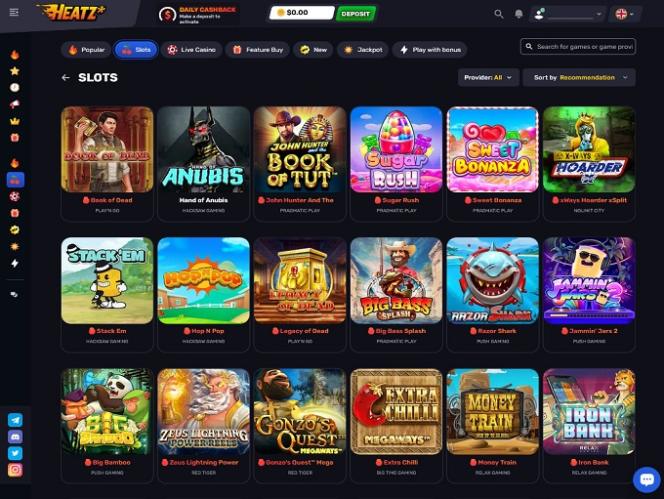Open the language flag selector

[624, 14]
